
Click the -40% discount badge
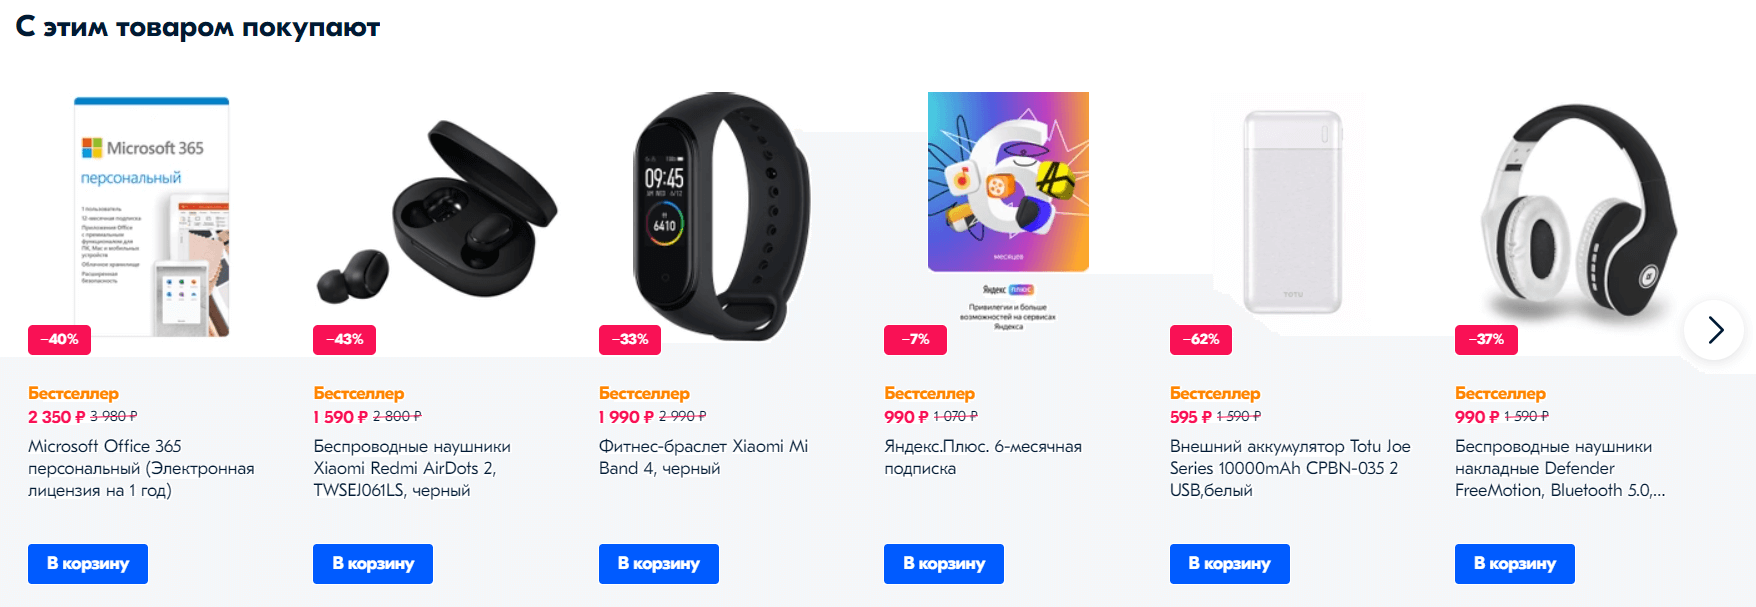[x=59, y=340]
